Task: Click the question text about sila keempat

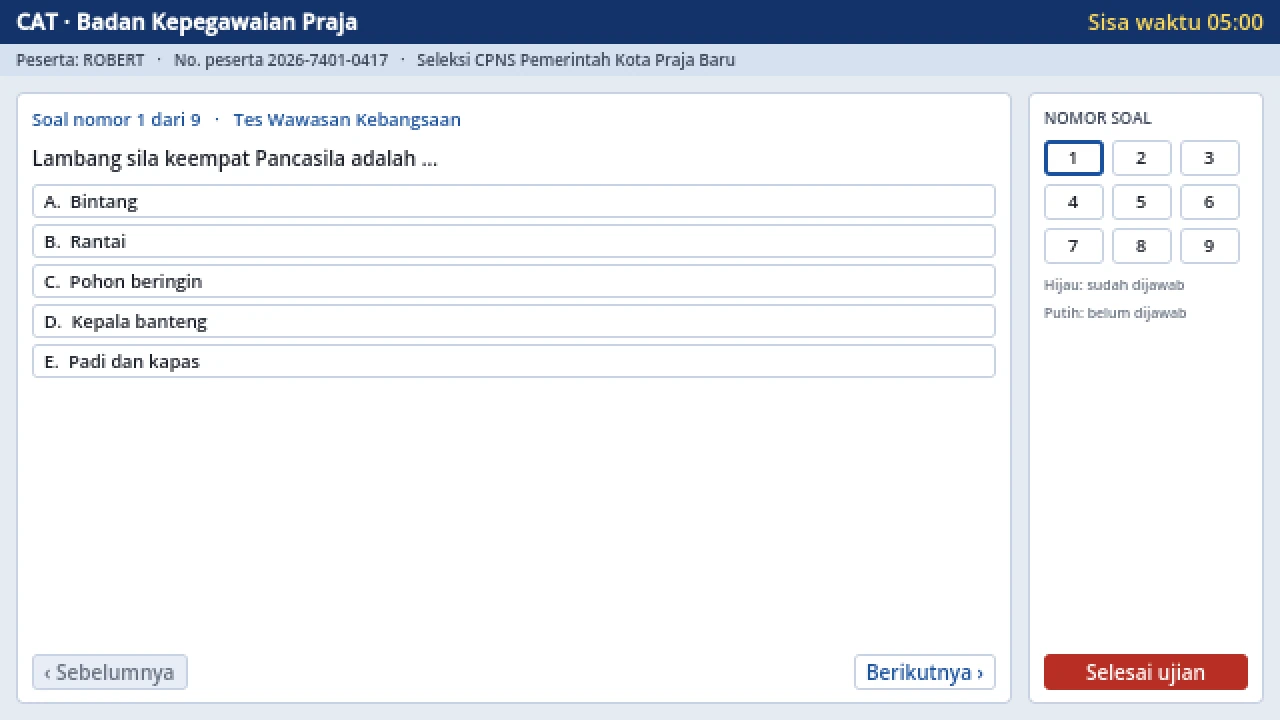Action: 235,159
